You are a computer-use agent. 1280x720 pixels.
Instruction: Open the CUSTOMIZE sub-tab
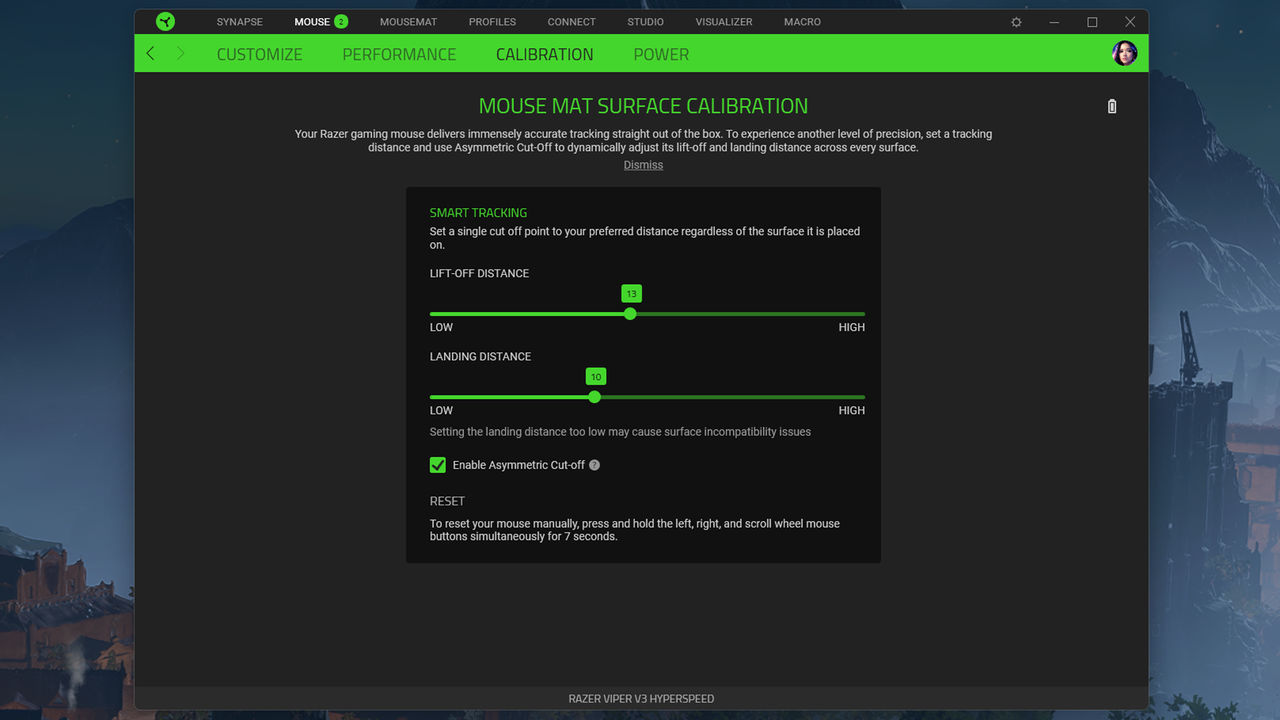coord(260,54)
